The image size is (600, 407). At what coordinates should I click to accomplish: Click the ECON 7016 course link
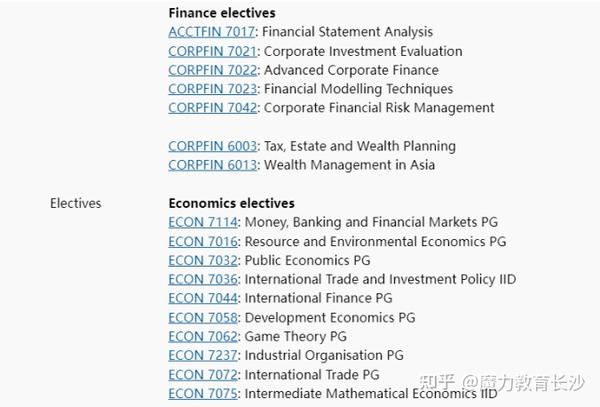point(203,241)
